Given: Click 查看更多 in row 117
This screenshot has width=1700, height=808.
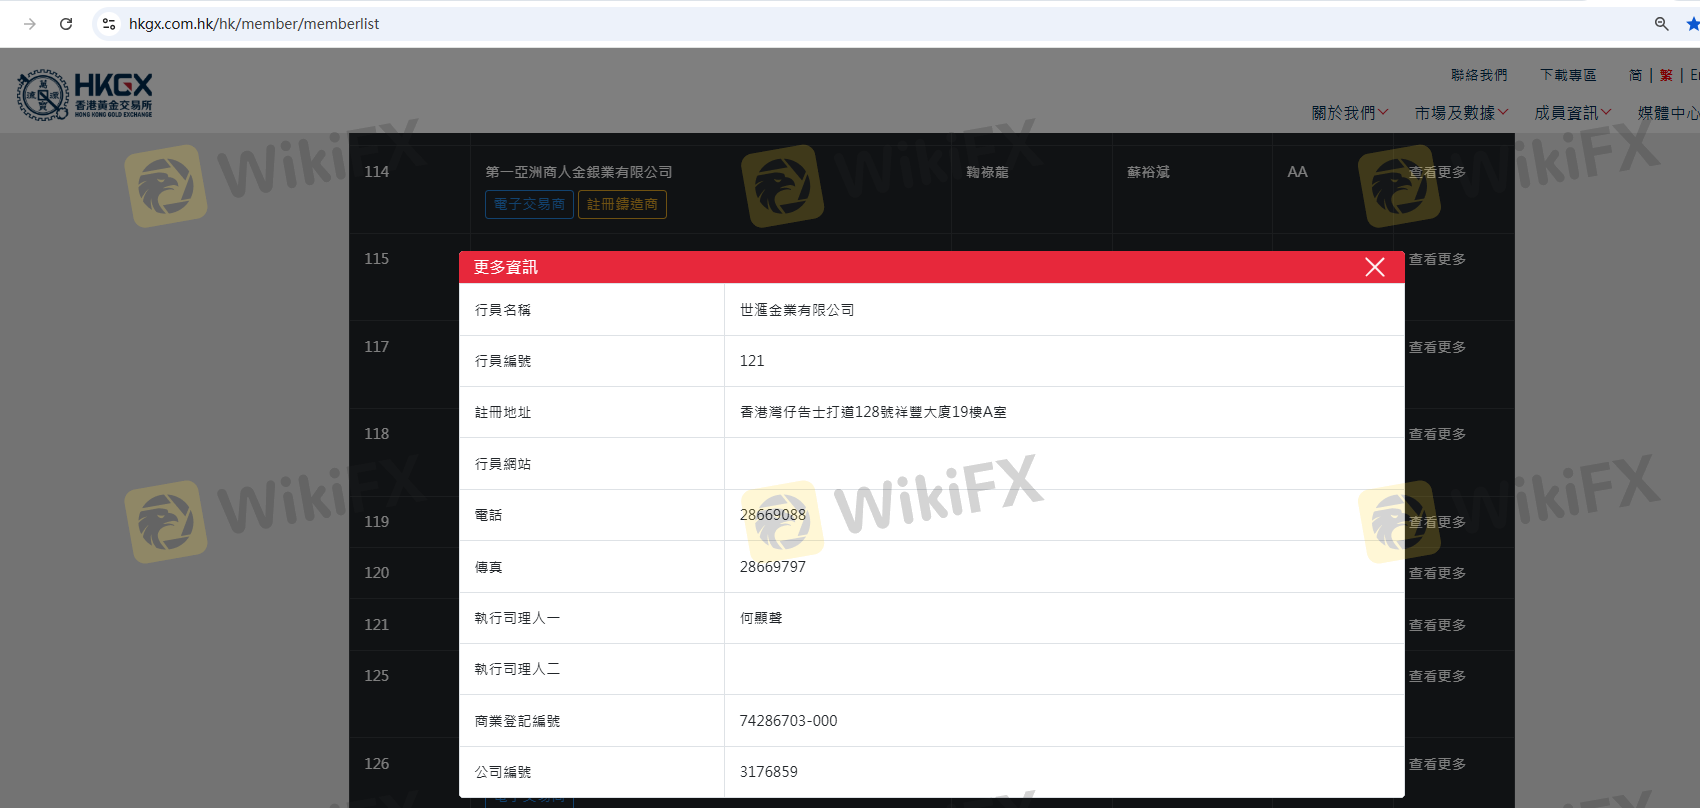Looking at the screenshot, I should [1437, 347].
